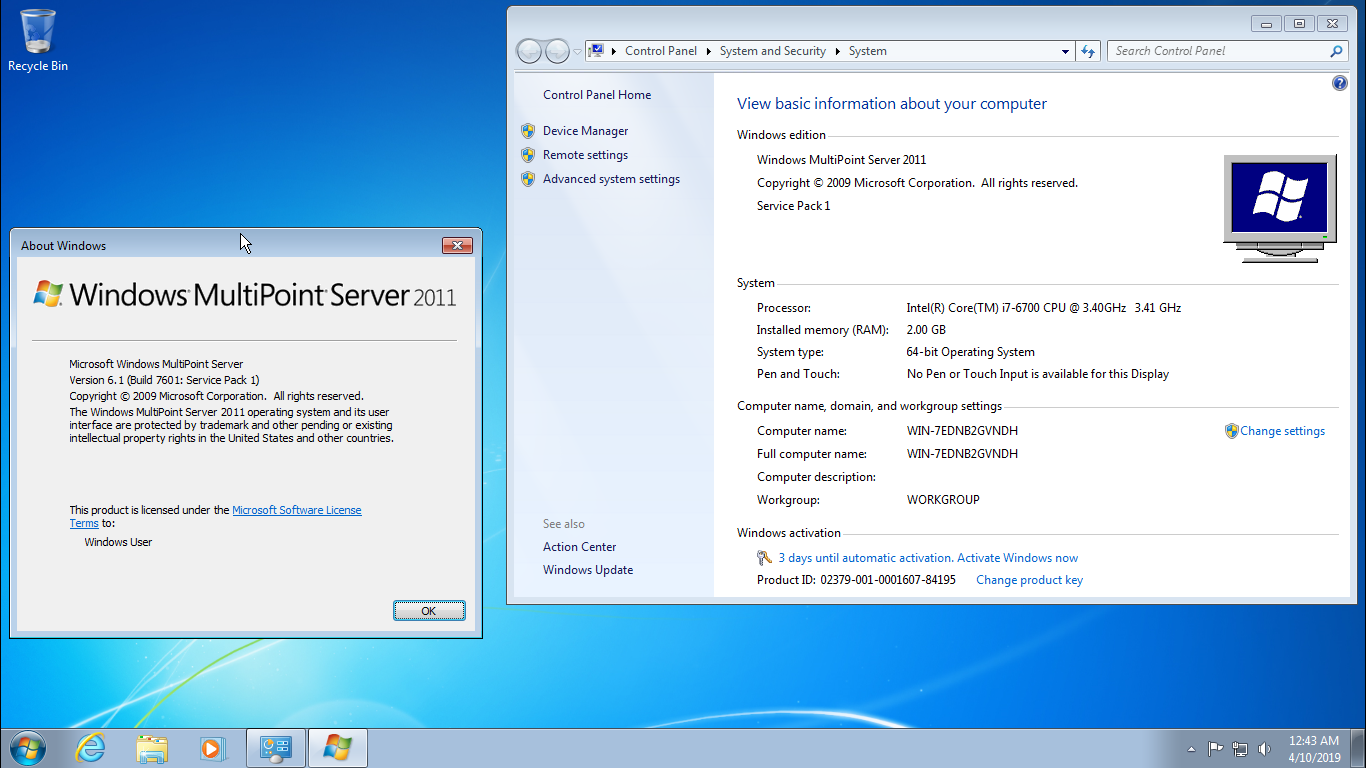This screenshot has width=1366, height=768.
Task: Open Device Manager link
Action: point(586,131)
